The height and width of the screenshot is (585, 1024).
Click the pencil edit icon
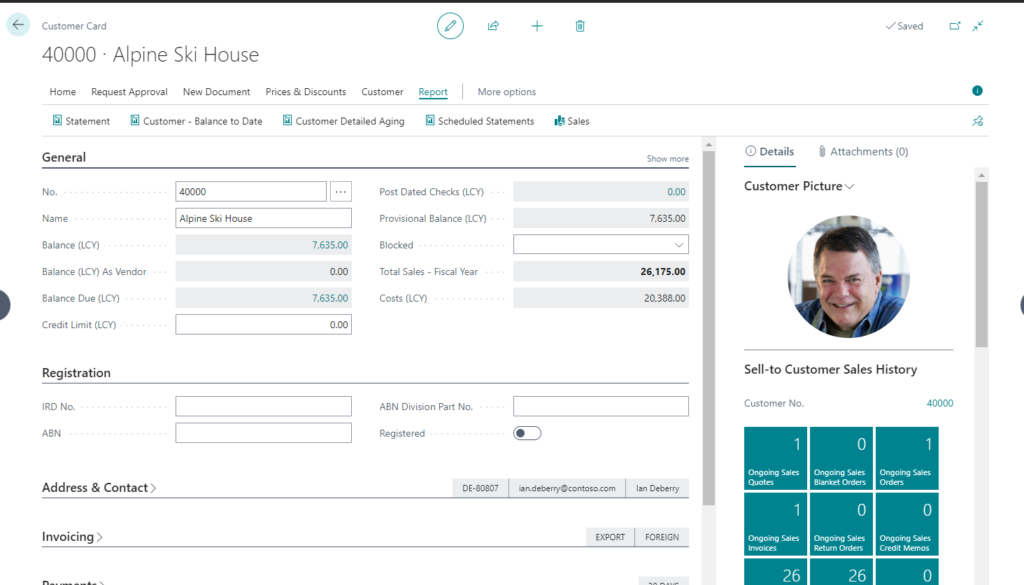[x=450, y=26]
